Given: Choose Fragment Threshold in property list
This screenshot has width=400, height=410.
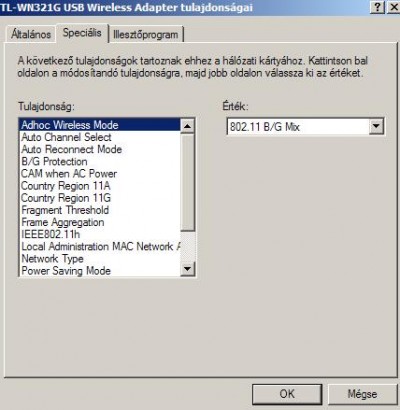Looking at the screenshot, I should [100, 210].
